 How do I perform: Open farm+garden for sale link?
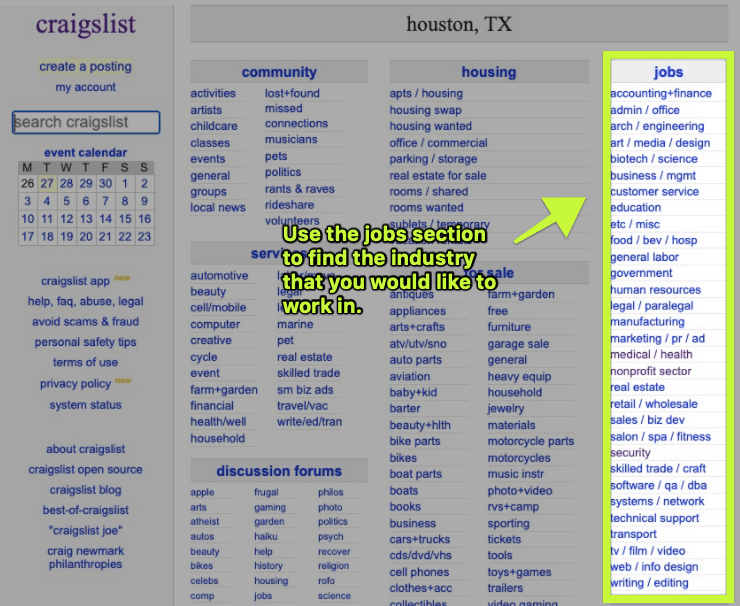point(521,295)
